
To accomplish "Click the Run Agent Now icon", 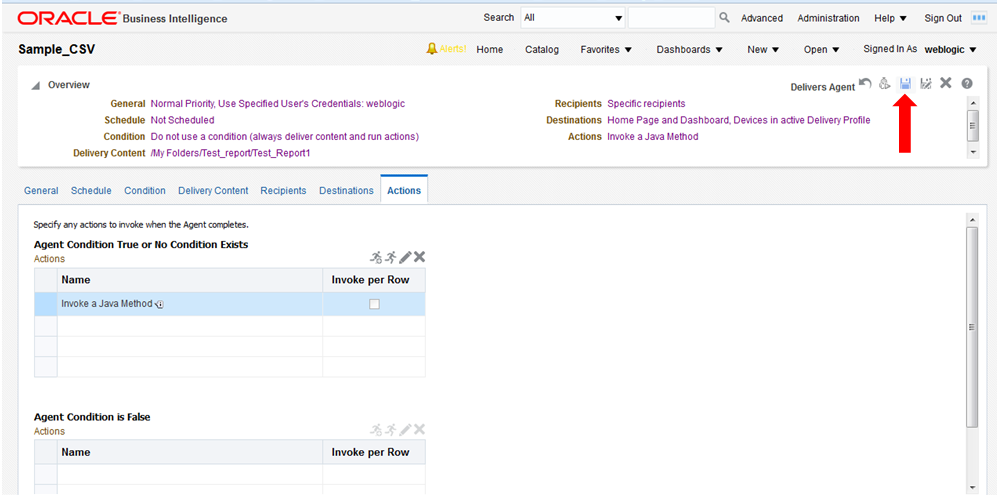I will (x=884, y=83).
